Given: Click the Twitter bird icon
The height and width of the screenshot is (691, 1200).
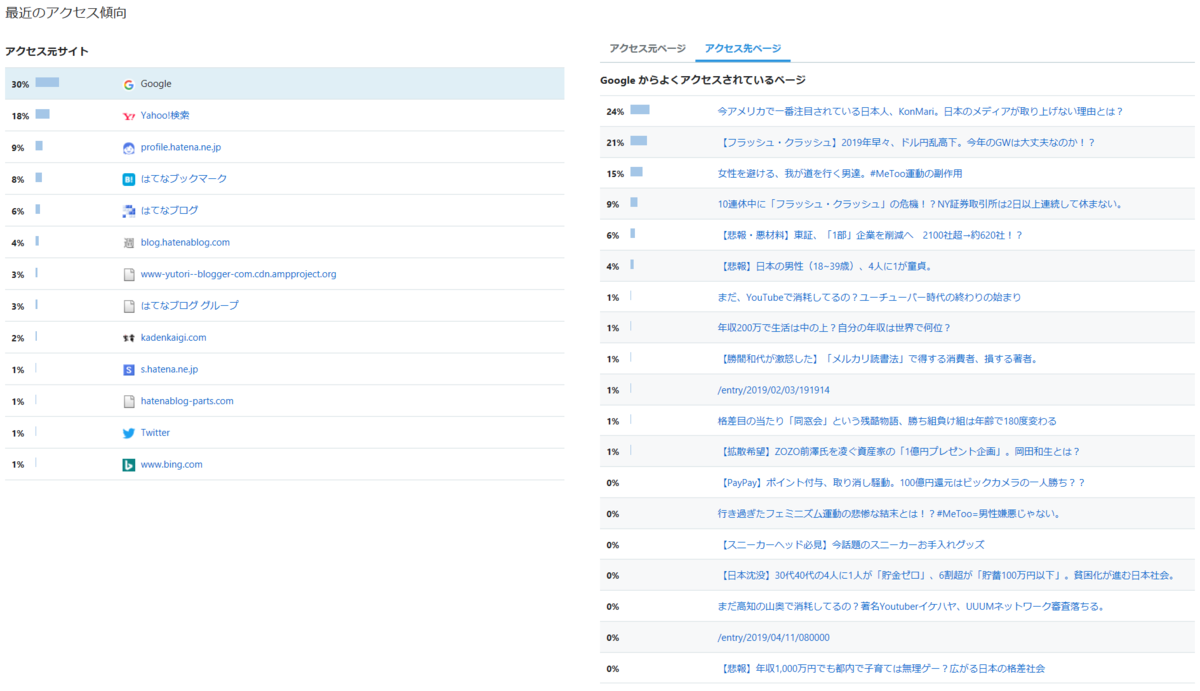Looking at the screenshot, I should pos(128,433).
